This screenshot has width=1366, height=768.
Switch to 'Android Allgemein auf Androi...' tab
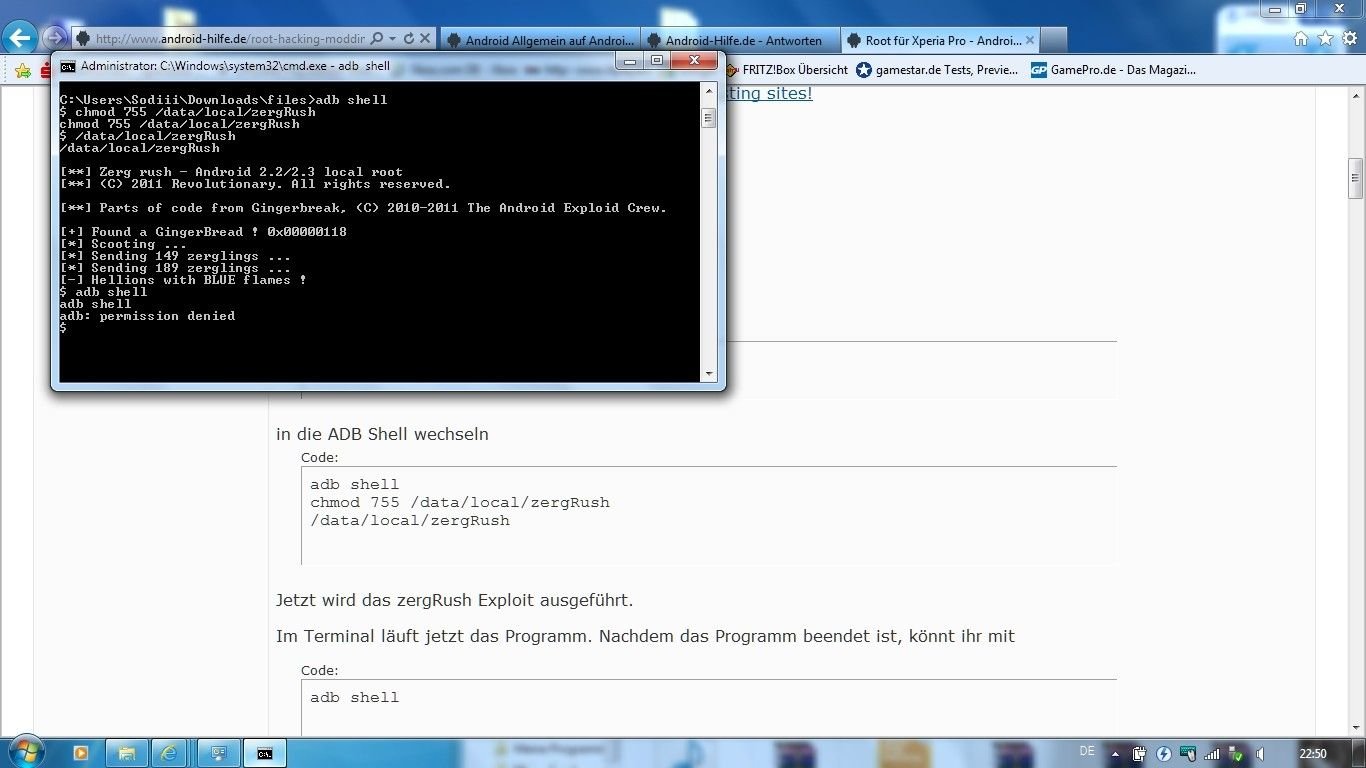coord(539,41)
